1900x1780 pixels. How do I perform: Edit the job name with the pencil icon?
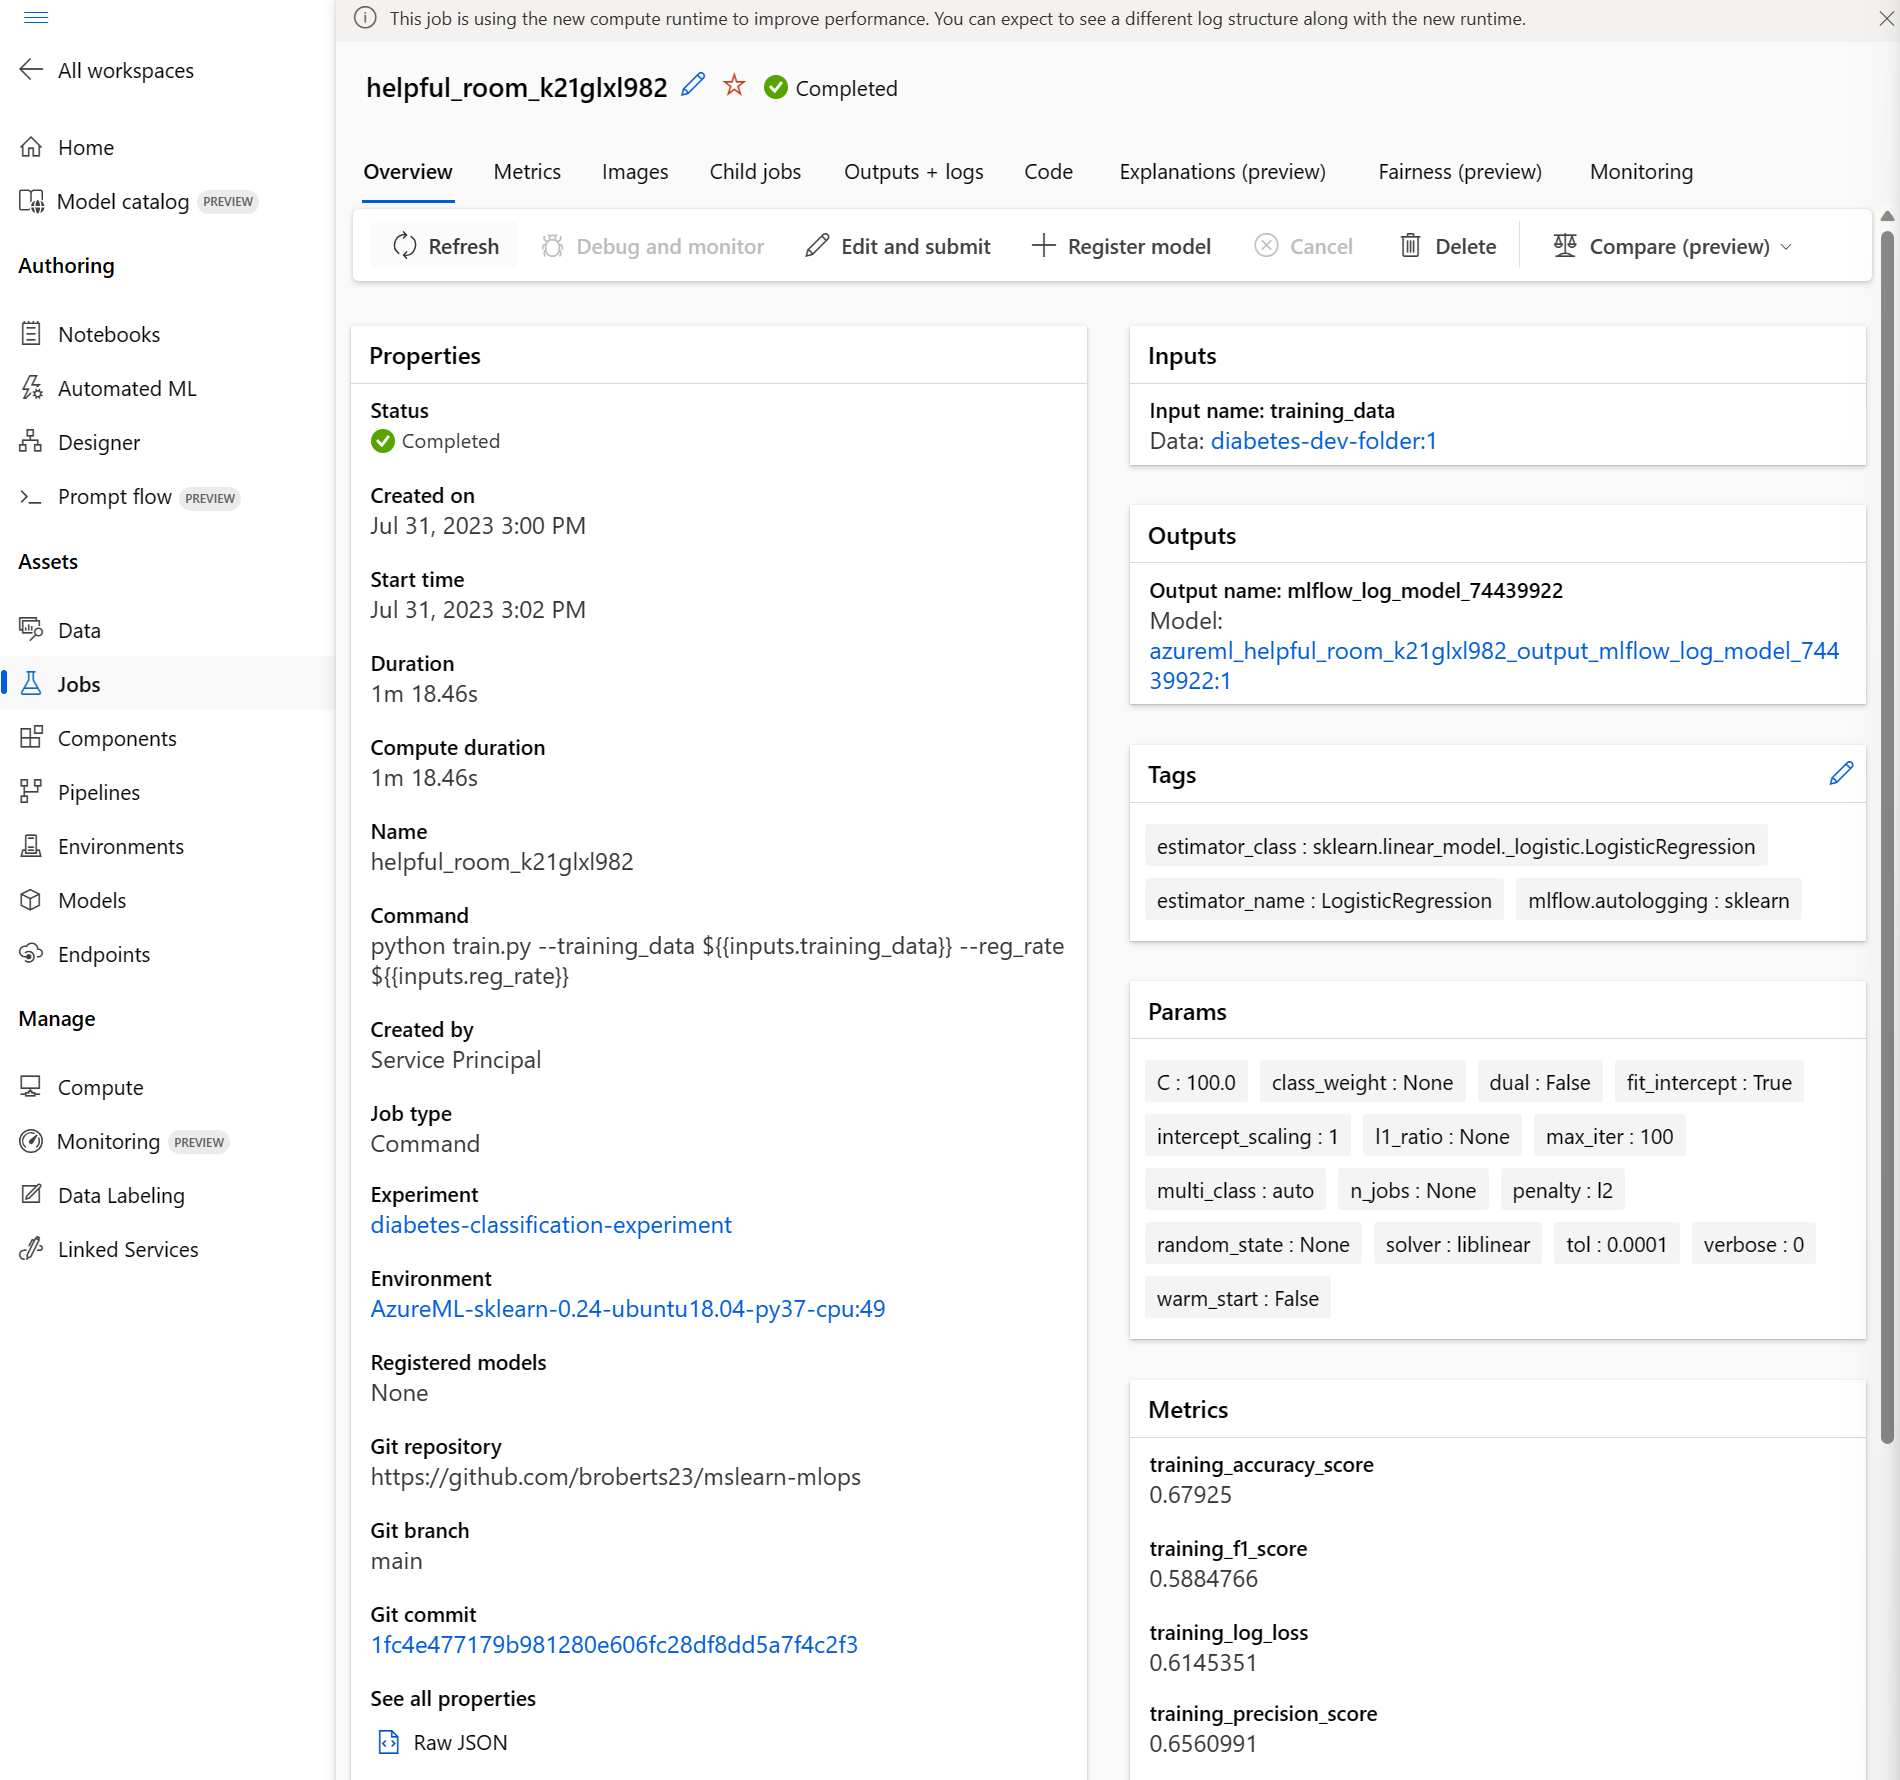coord(692,86)
